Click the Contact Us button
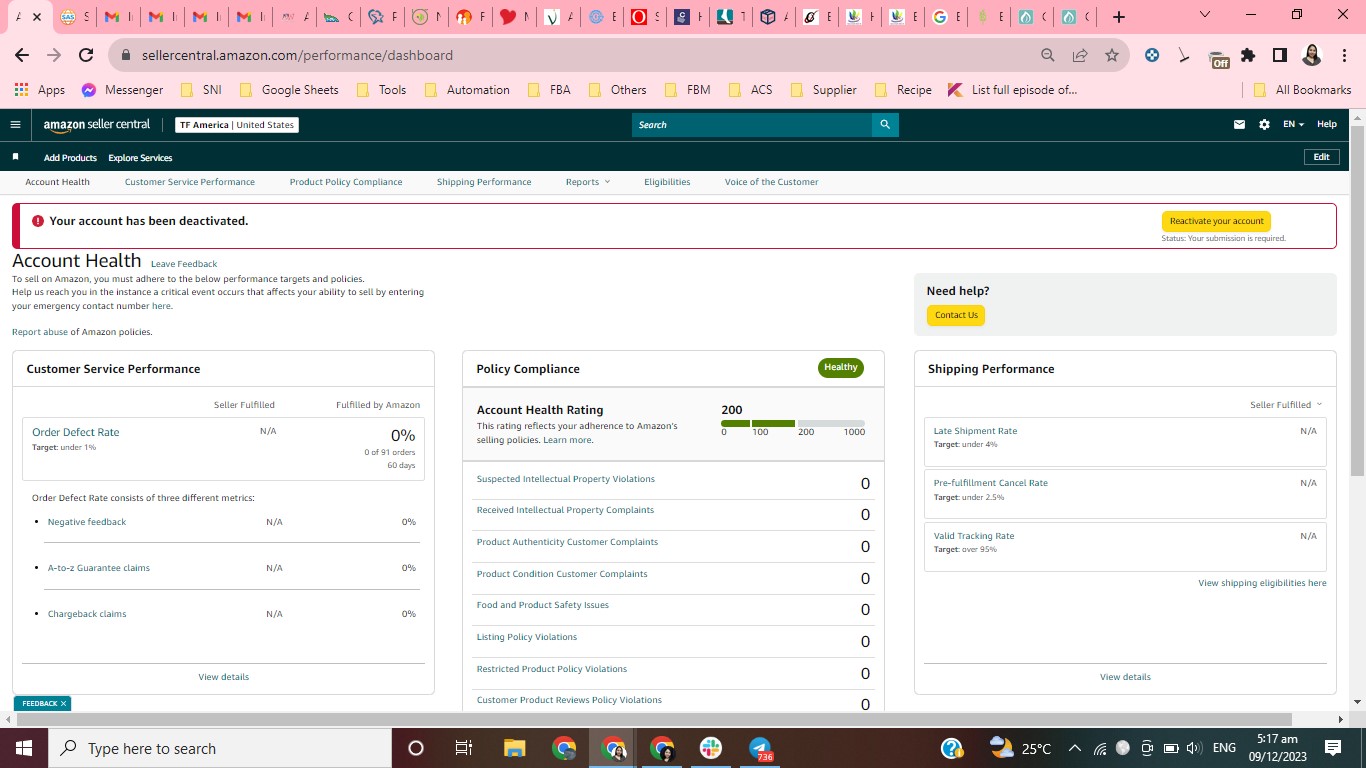This screenshot has height=768, width=1366. pyautogui.click(x=956, y=315)
